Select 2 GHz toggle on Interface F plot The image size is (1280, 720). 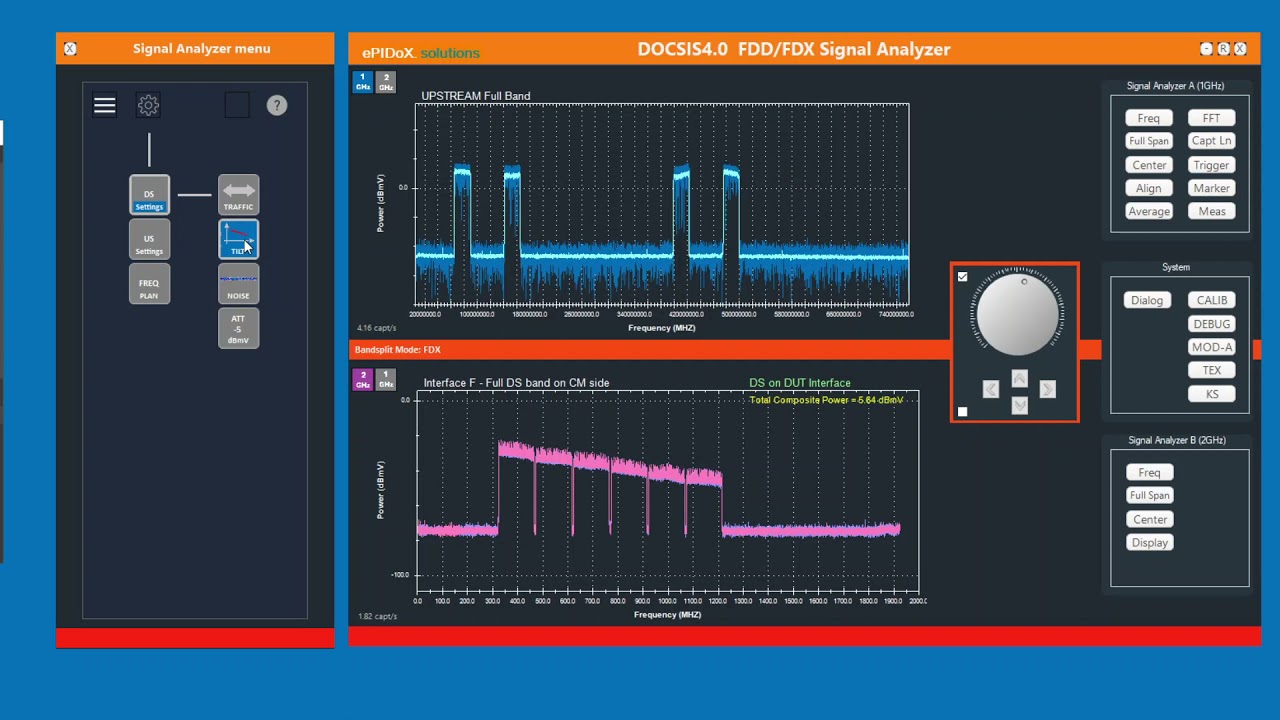pos(363,379)
